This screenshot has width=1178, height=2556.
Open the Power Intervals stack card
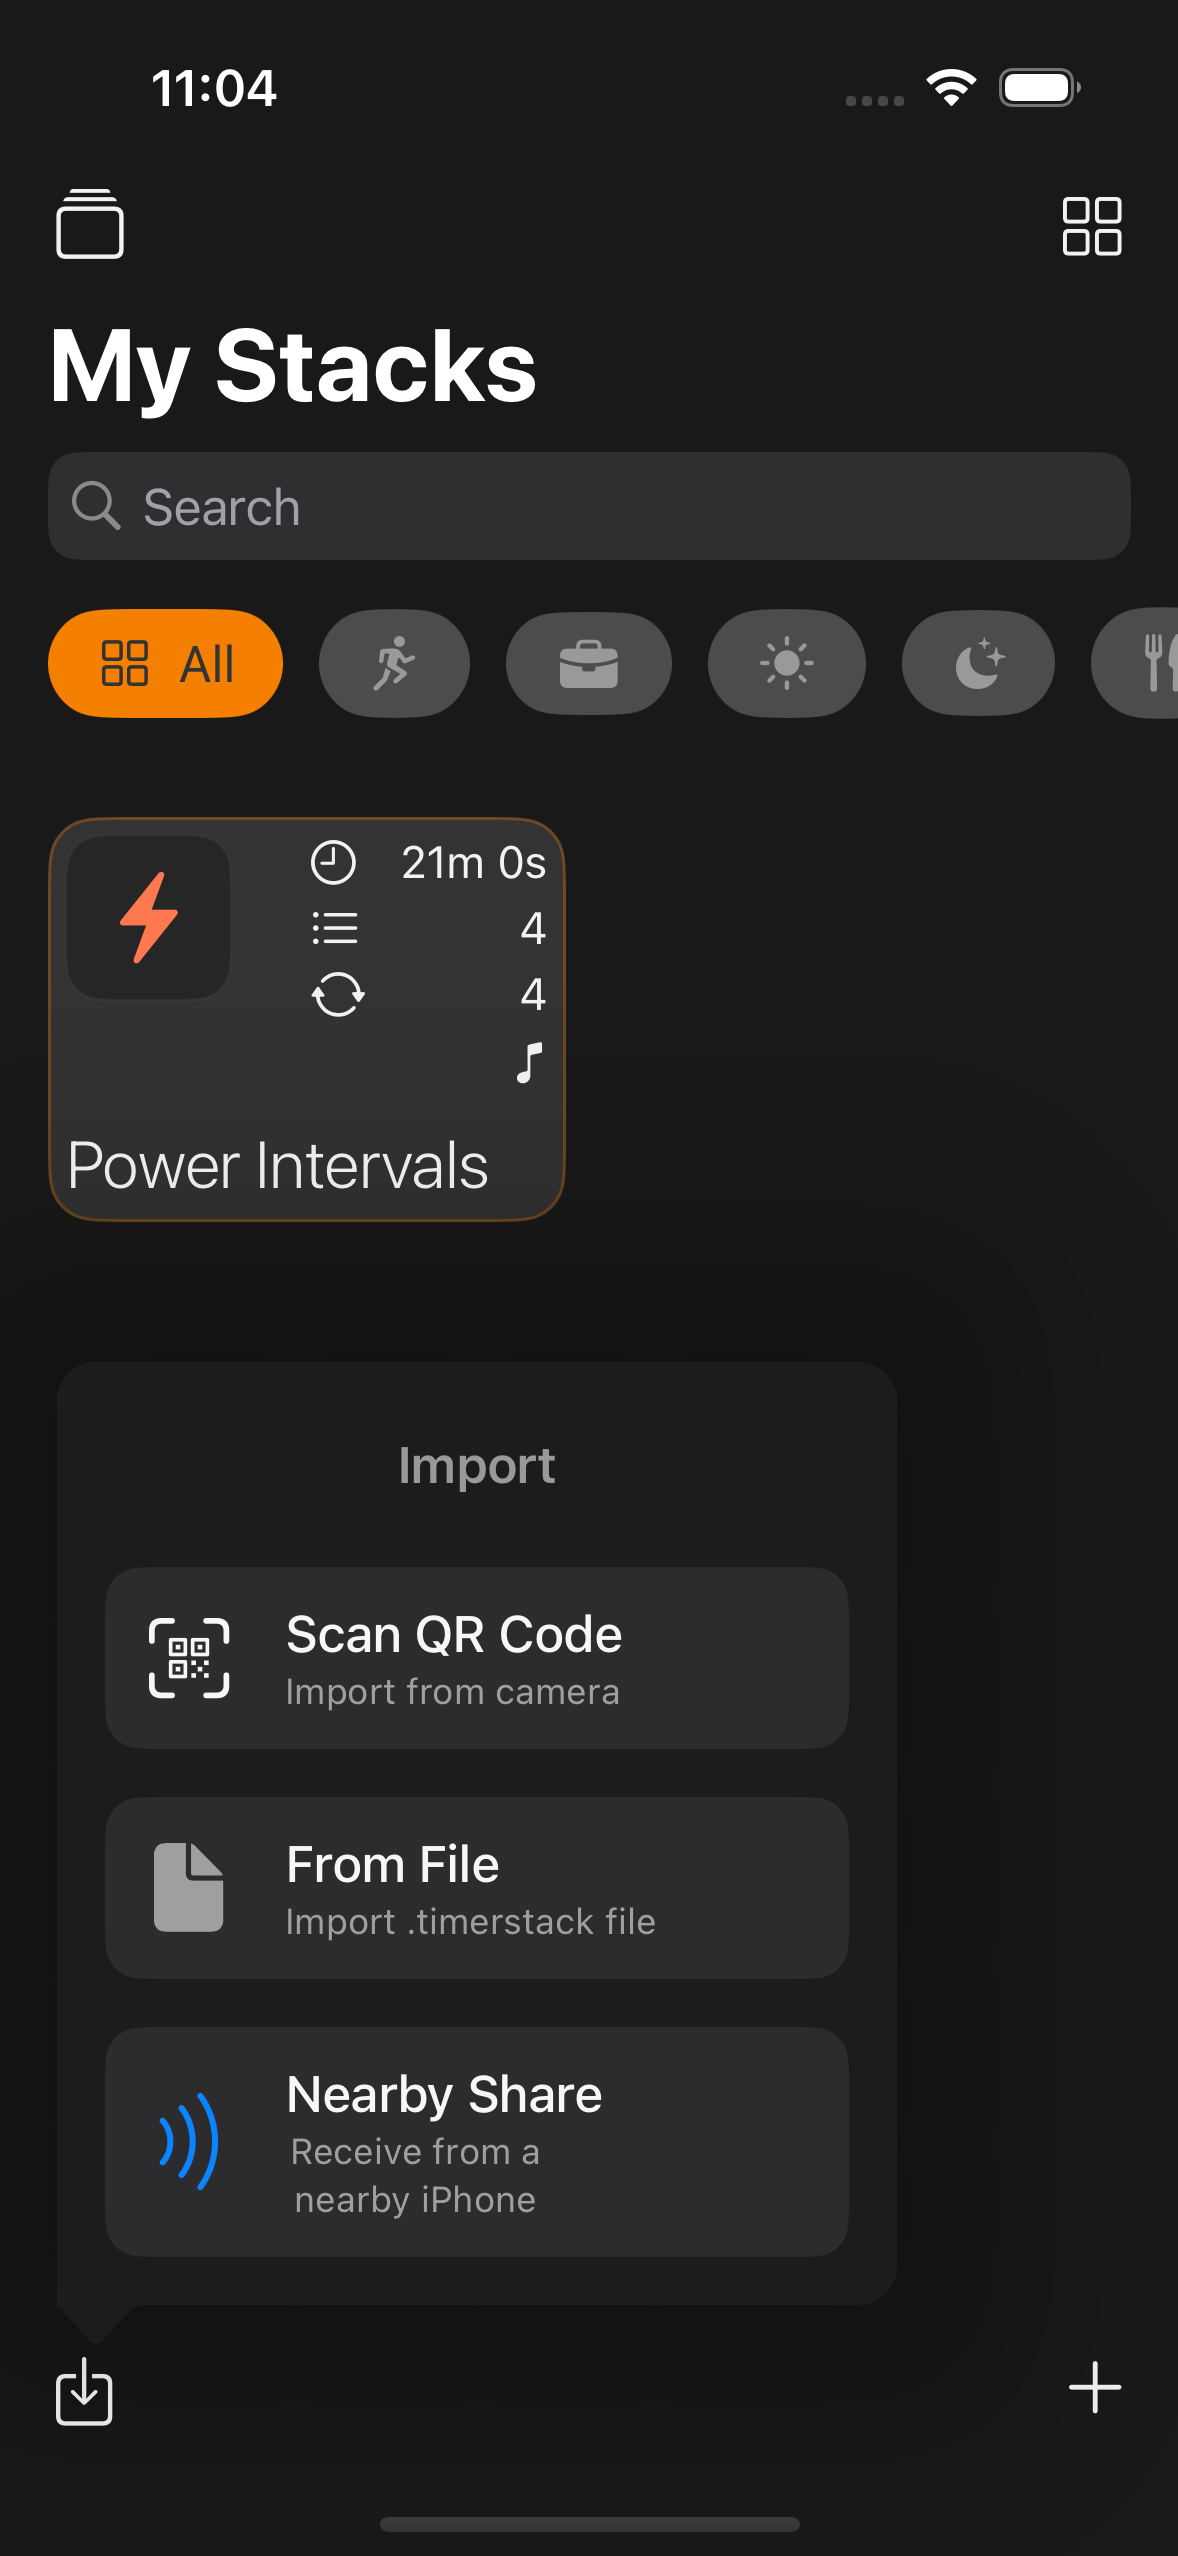coord(307,1018)
